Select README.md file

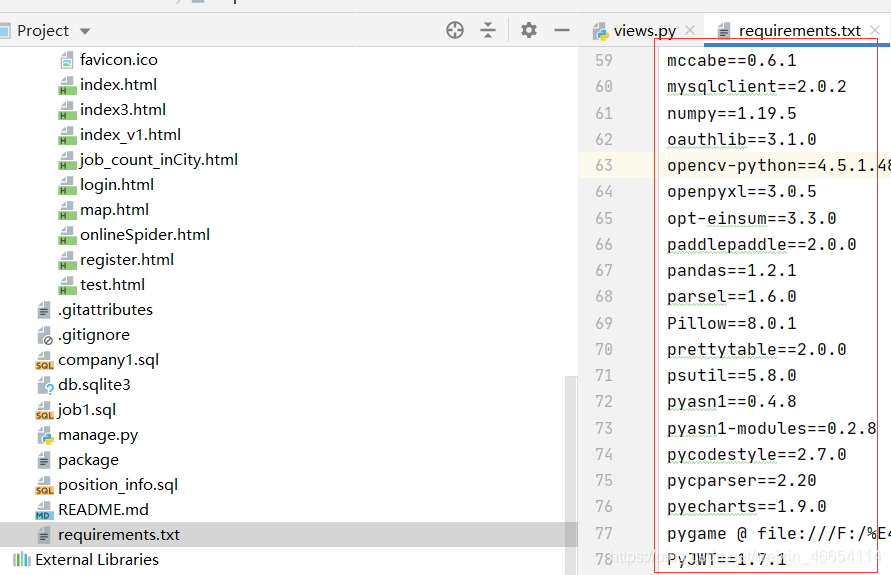click(x=103, y=510)
